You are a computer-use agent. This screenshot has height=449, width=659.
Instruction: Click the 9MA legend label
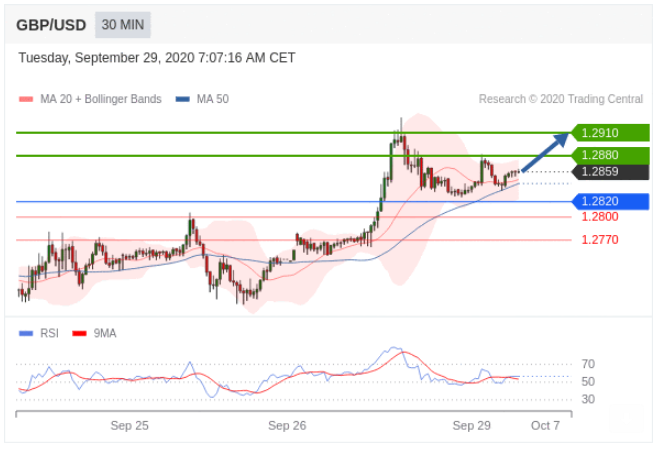pyautogui.click(x=105, y=334)
